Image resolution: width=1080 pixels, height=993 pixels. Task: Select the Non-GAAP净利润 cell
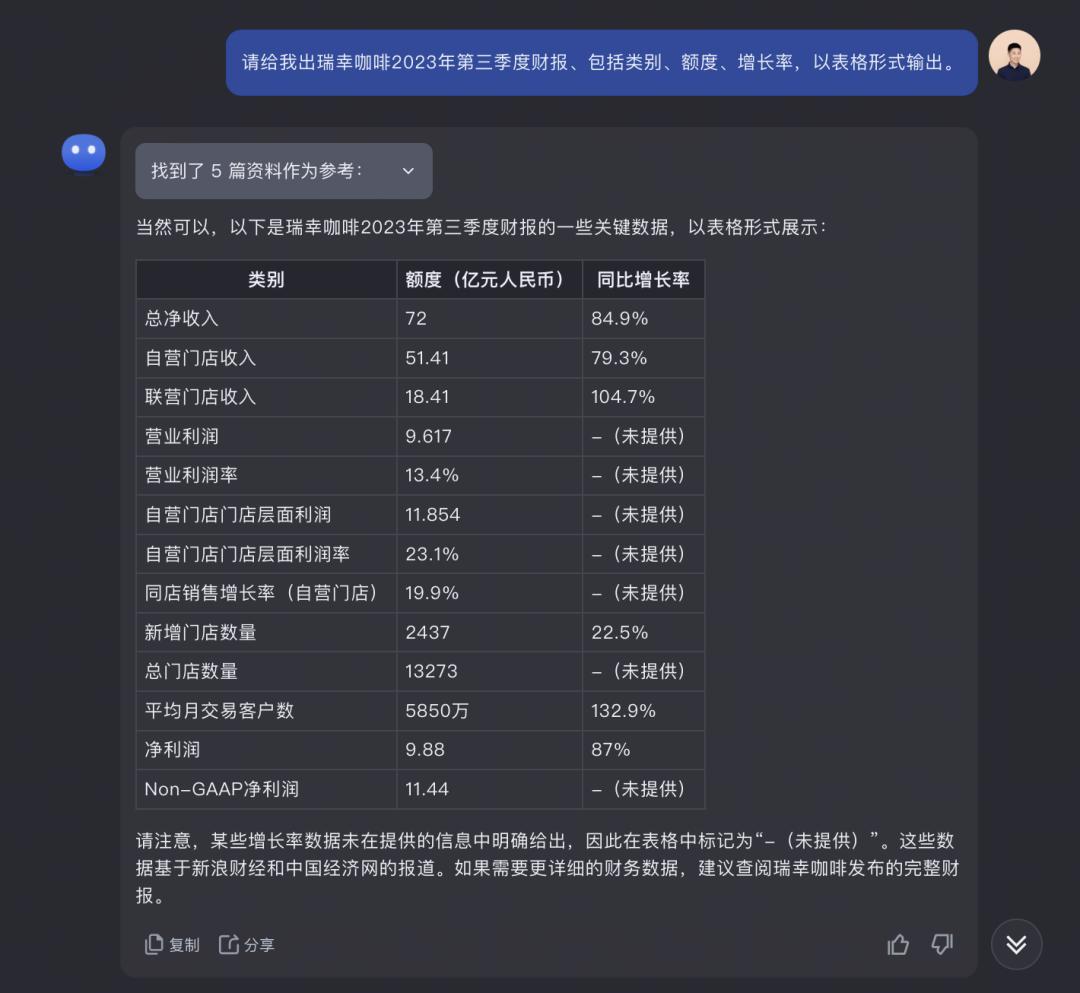267,789
